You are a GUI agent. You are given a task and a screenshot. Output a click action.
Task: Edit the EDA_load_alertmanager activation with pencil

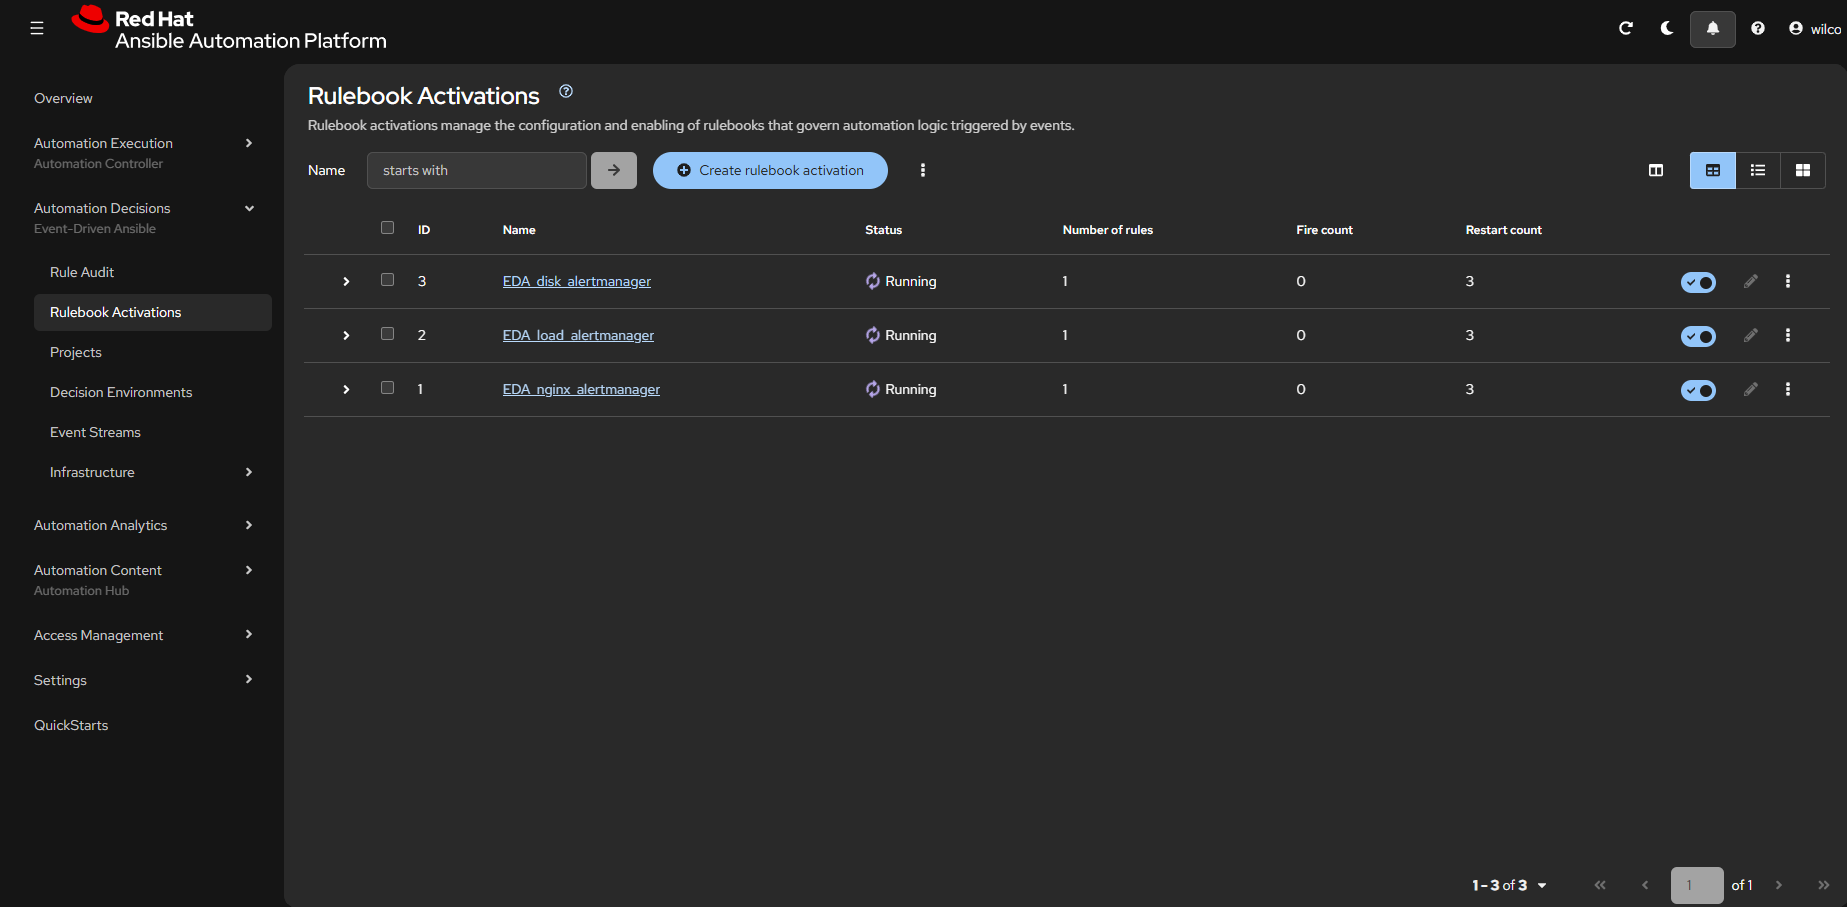tap(1751, 335)
